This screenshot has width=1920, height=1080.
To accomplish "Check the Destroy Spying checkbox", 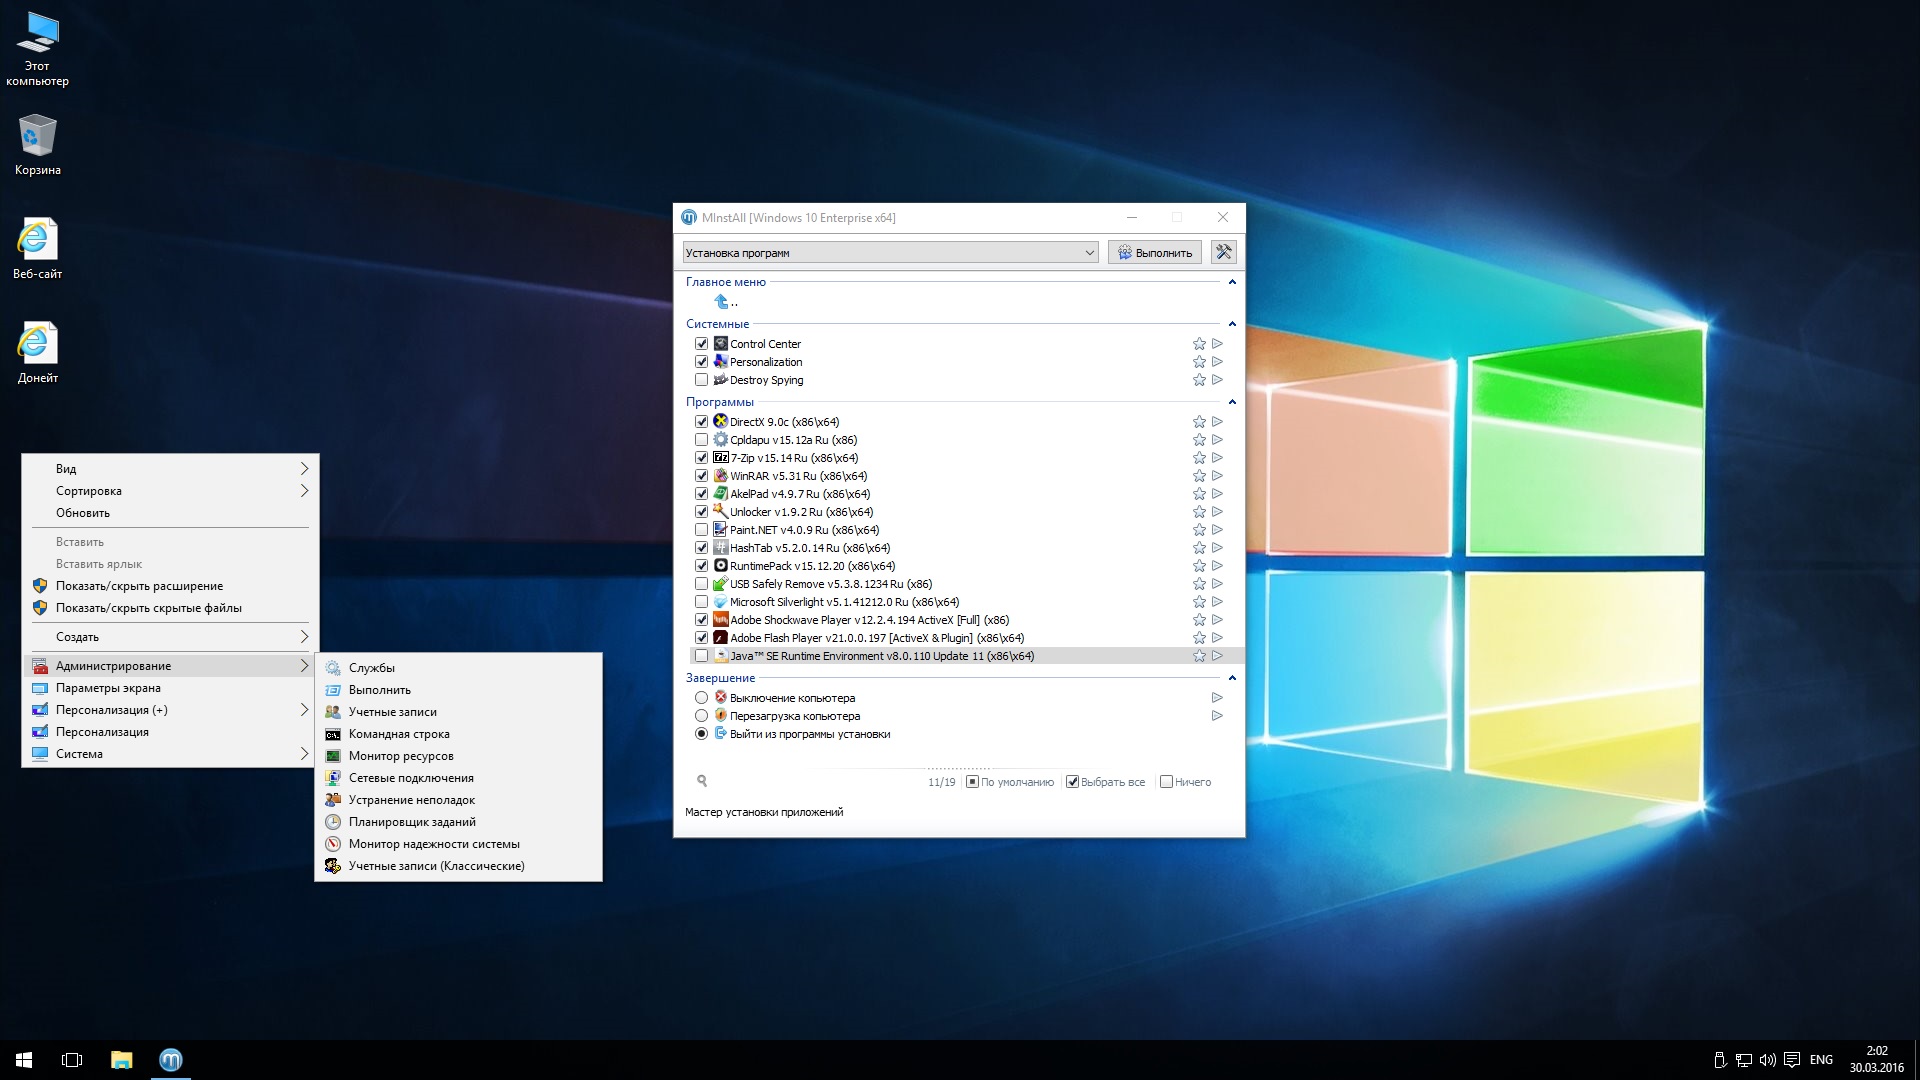I will click(701, 380).
